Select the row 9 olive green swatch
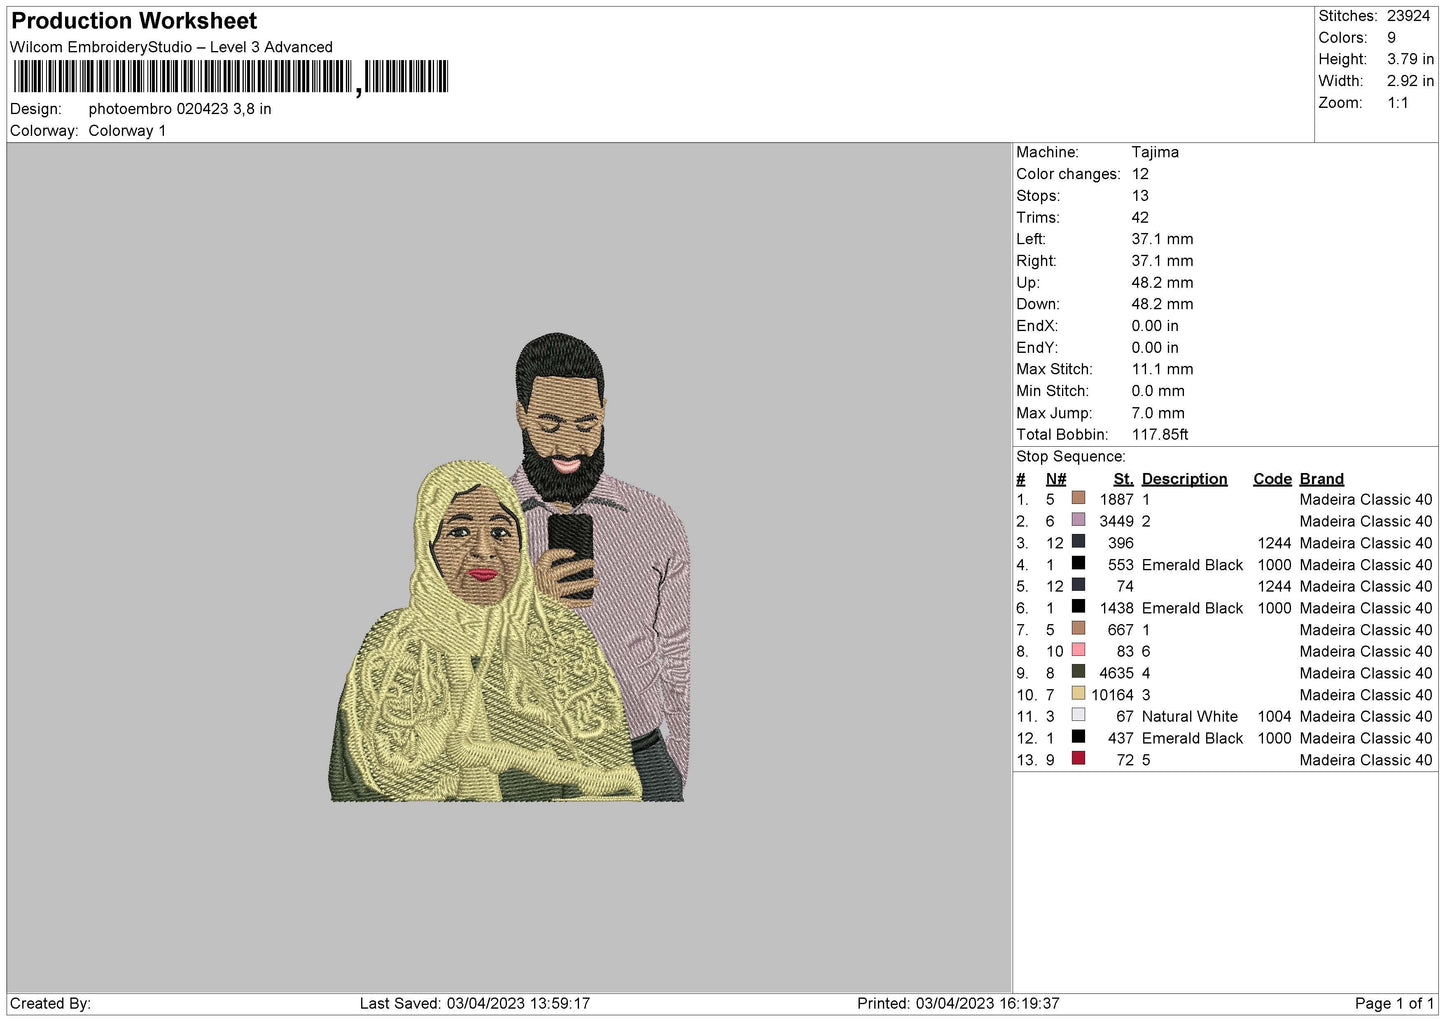The width and height of the screenshot is (1445, 1021). pyautogui.click(x=1078, y=672)
